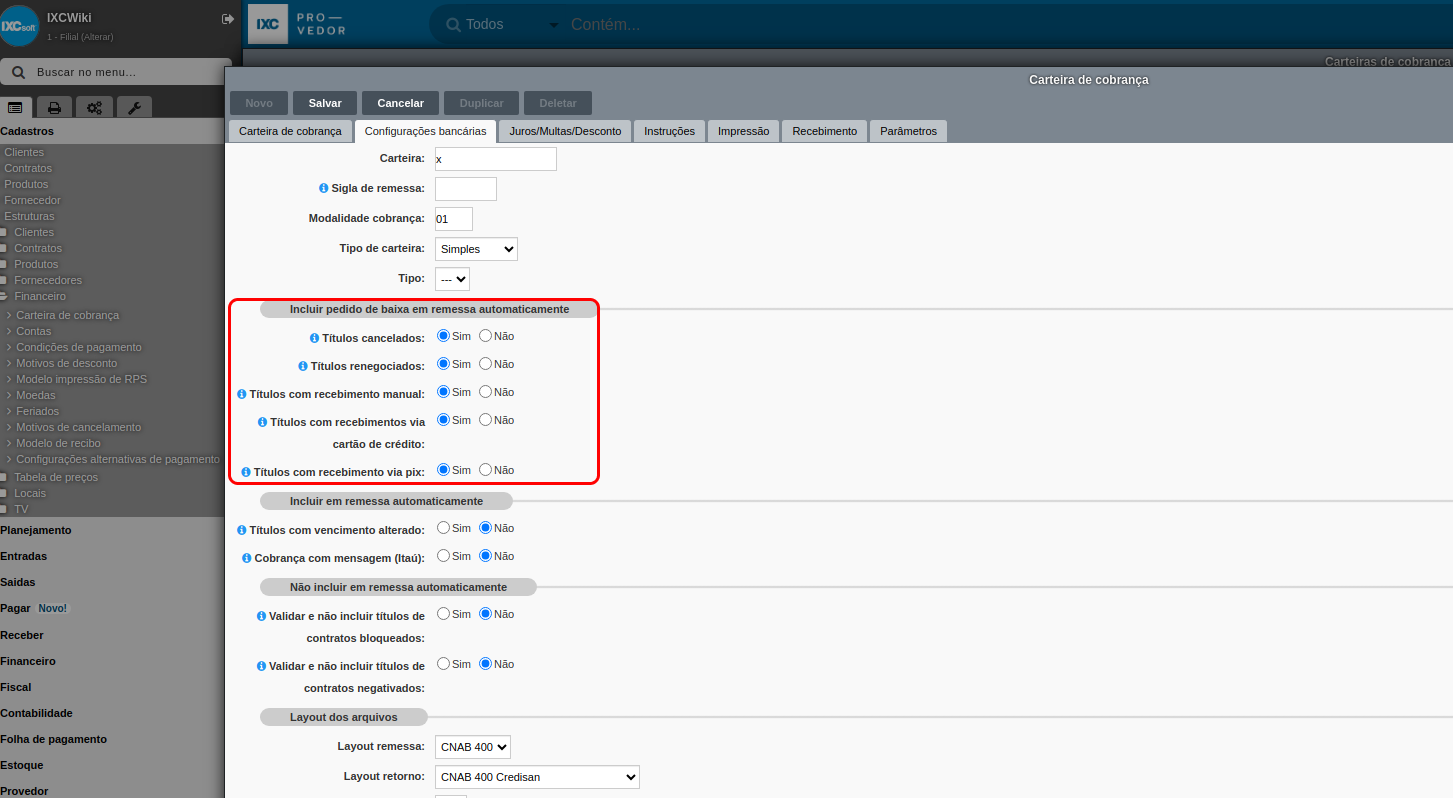Image resolution: width=1453 pixels, height=798 pixels.
Task: Click the logout arrow icon beside IXCWiki
Action: [228, 19]
